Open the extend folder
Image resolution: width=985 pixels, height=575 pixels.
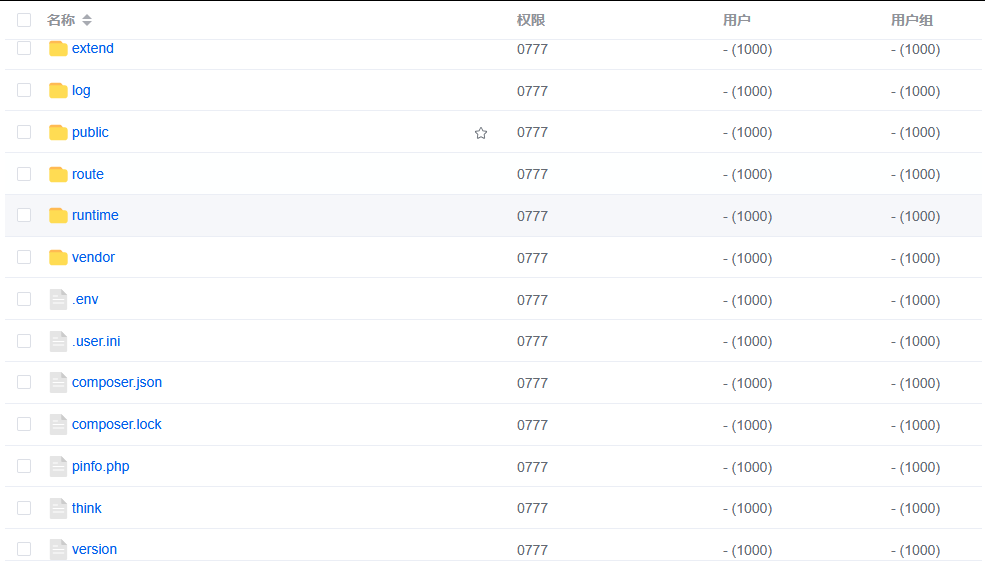[92, 49]
